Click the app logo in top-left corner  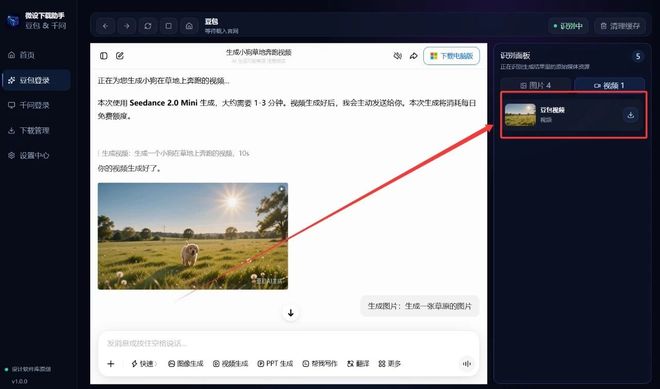[x=13, y=20]
